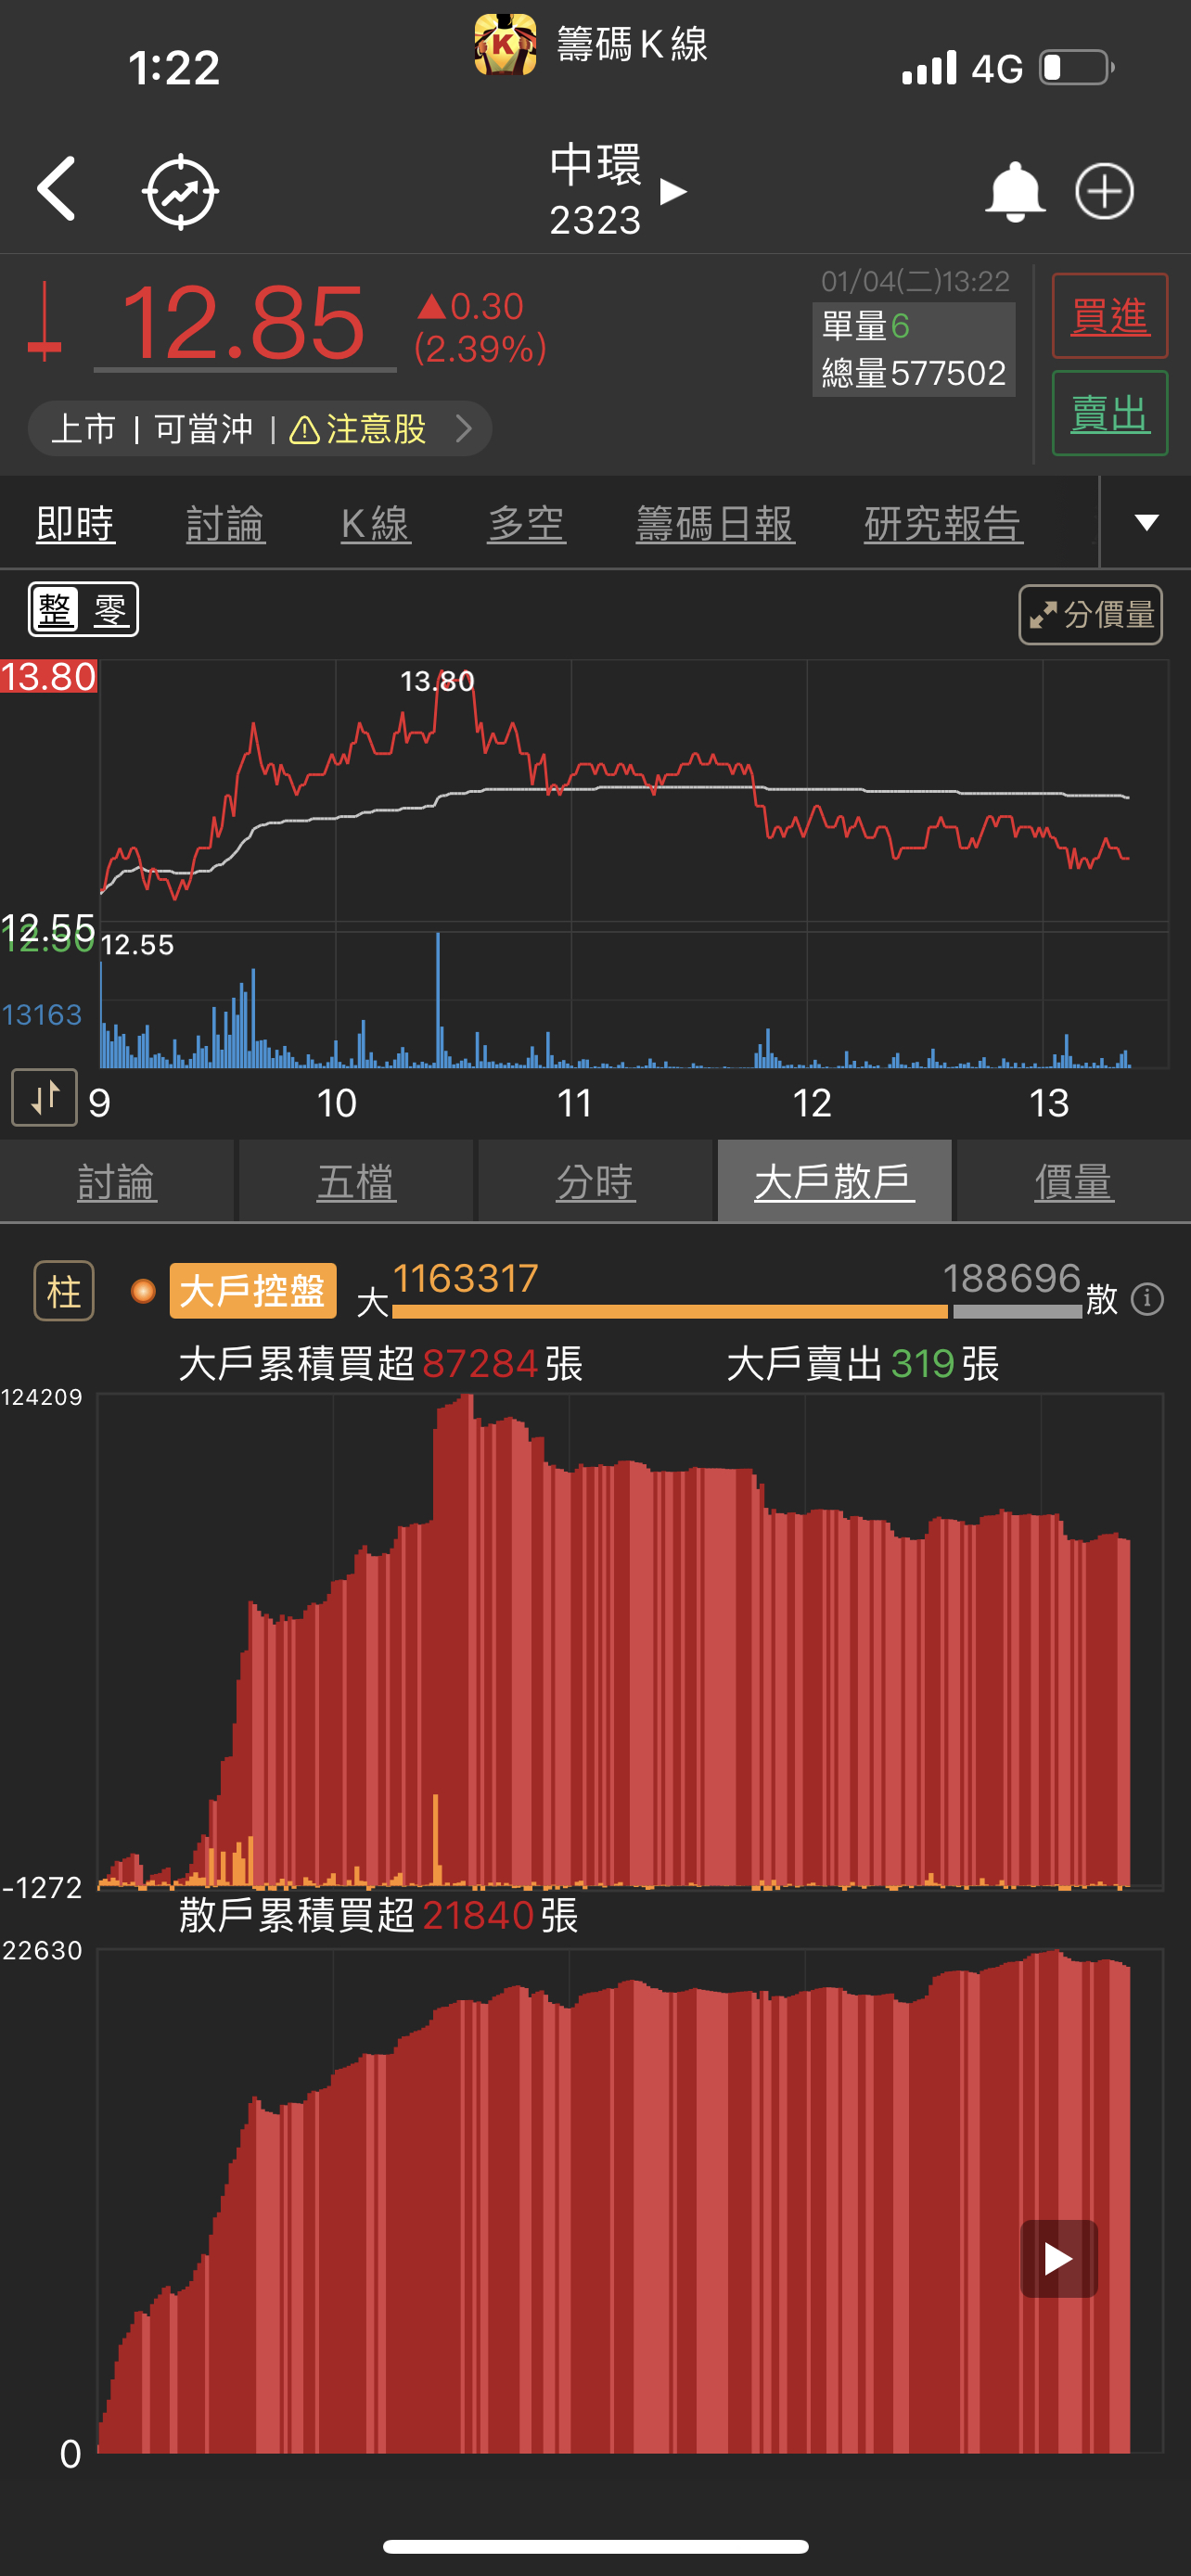Image resolution: width=1191 pixels, height=2576 pixels.
Task: Open stock switcher triangle next to 中環
Action: 674,191
